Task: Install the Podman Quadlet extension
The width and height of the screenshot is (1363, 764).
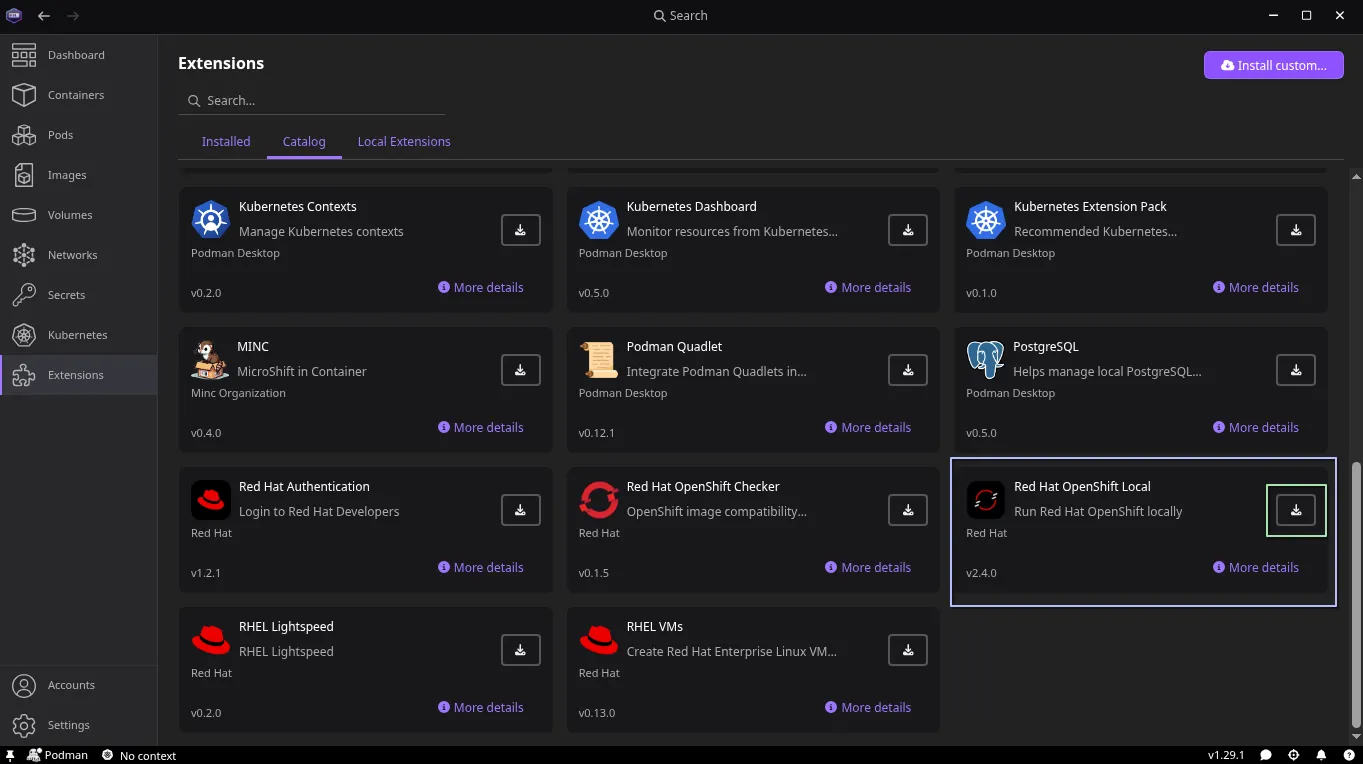Action: pyautogui.click(x=908, y=370)
